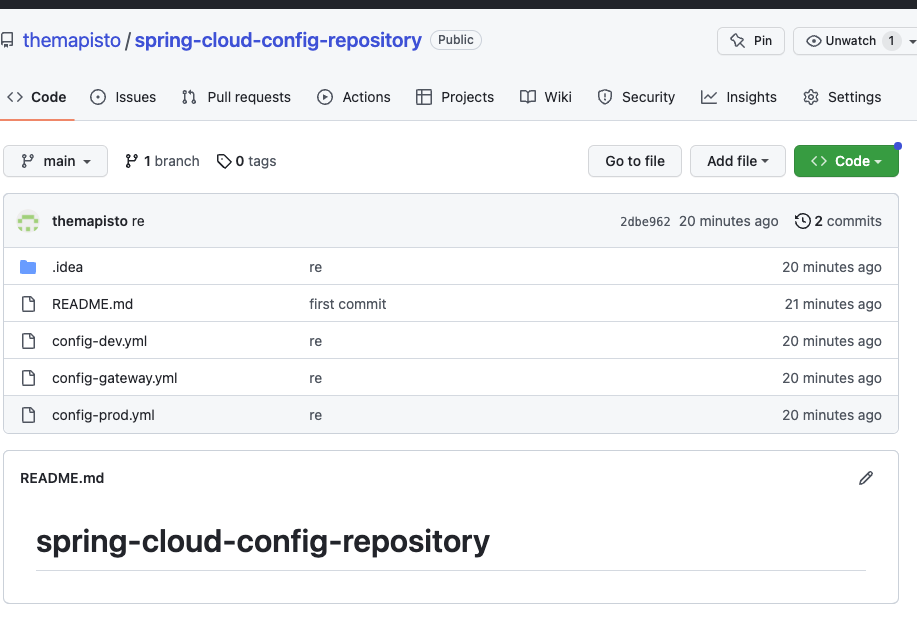The image size is (917, 621).
Task: Edit README with the pencil icon
Action: click(866, 478)
